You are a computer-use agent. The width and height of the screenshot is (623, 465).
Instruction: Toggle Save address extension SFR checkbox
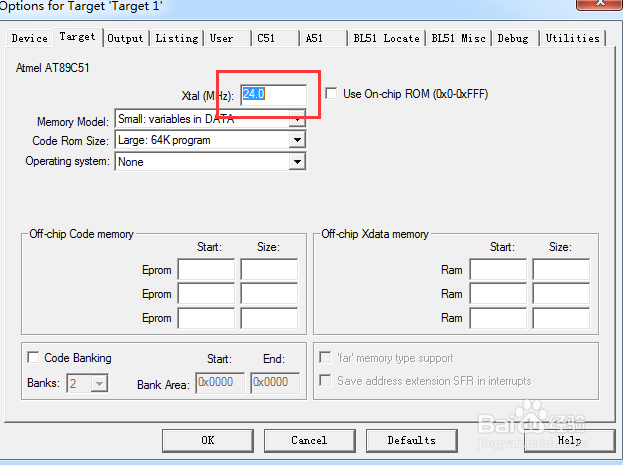point(325,380)
